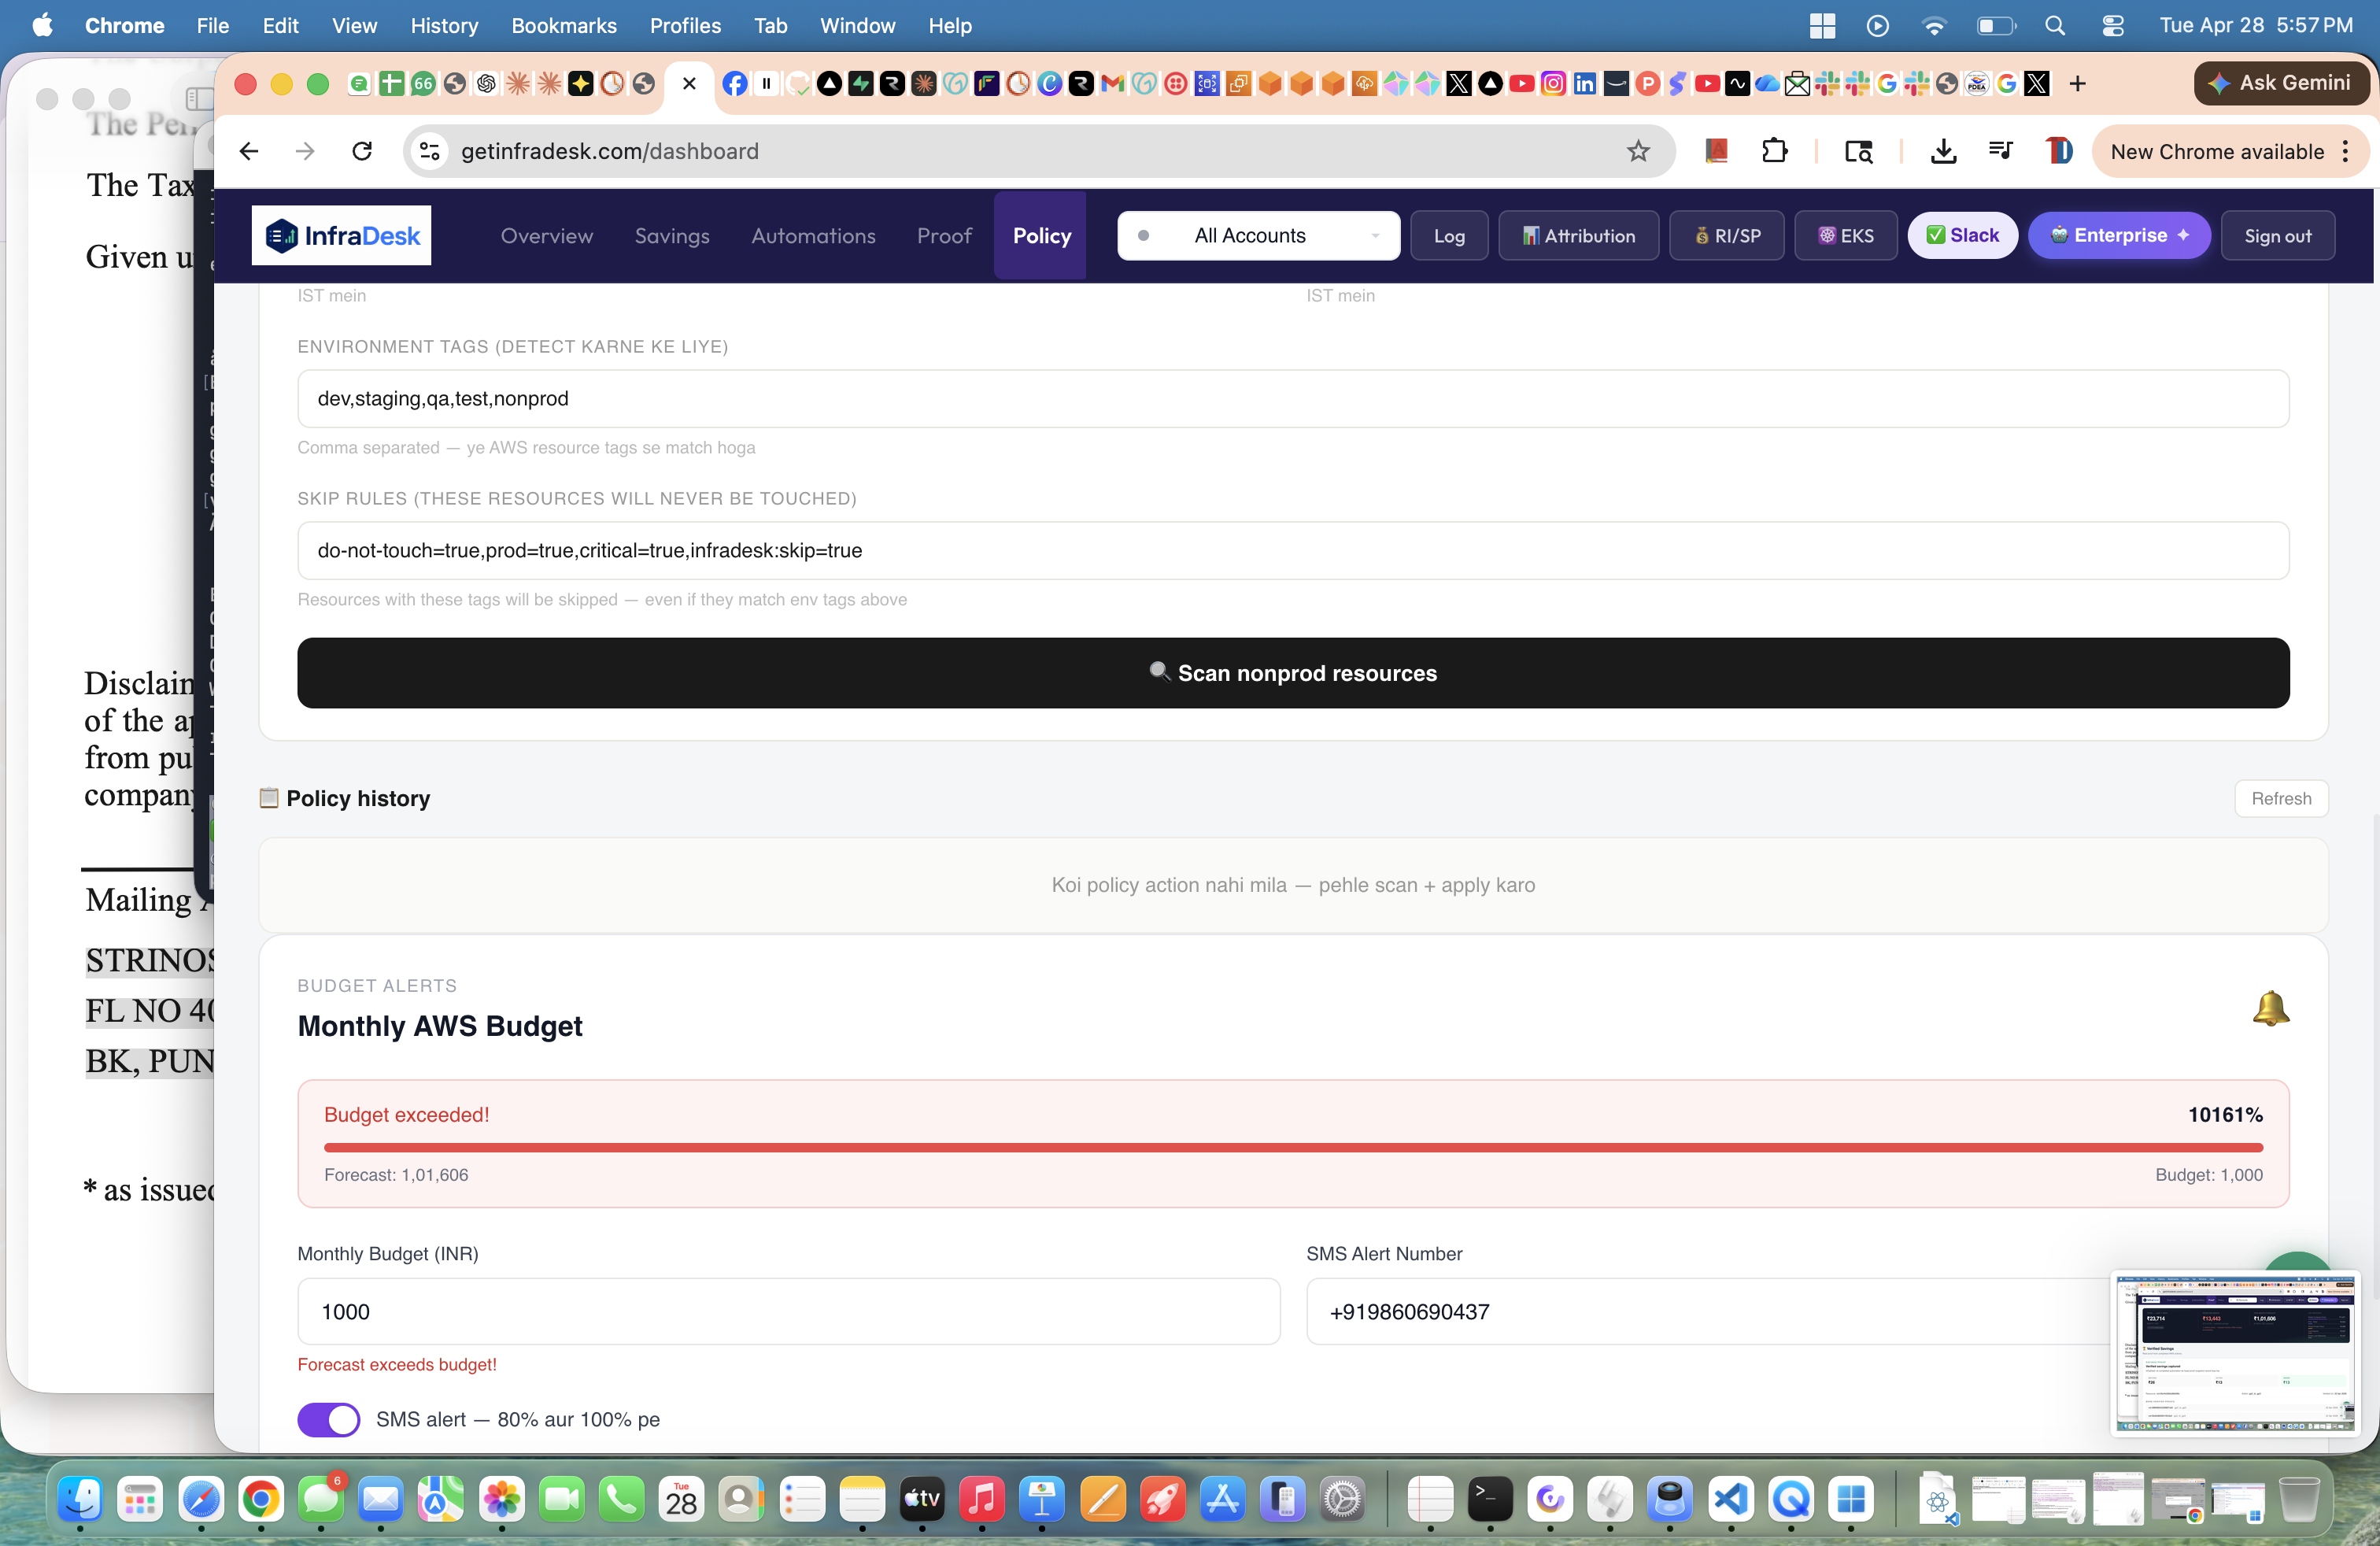Open the Attribution view

tap(1578, 235)
